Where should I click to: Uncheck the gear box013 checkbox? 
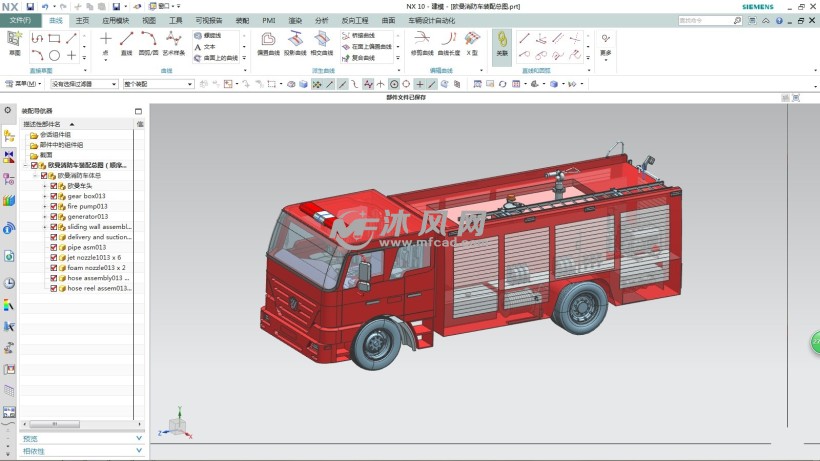coord(53,196)
